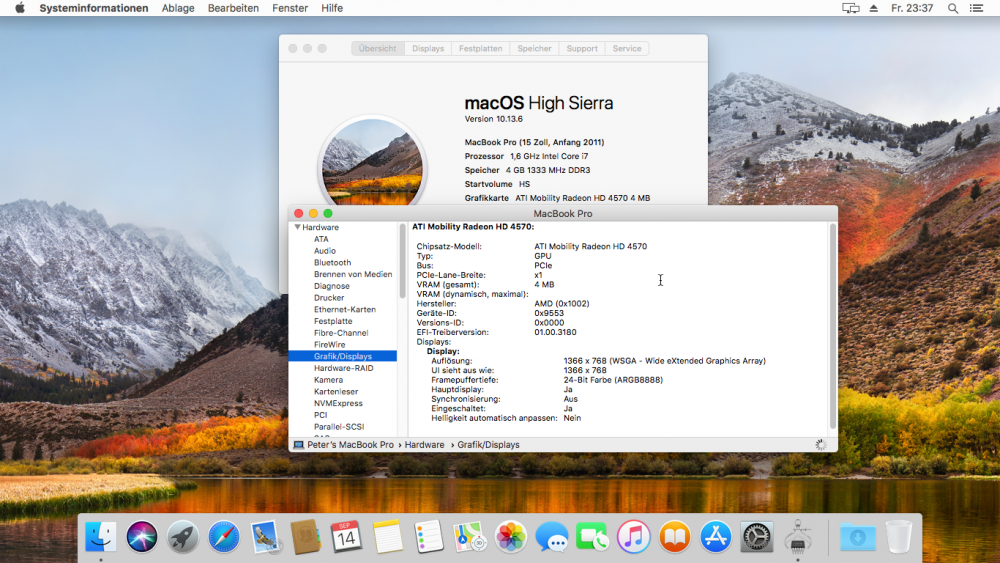Screen dimensions: 1000x563
Task: Open Calendar icon showing 14
Action: pos(346,537)
